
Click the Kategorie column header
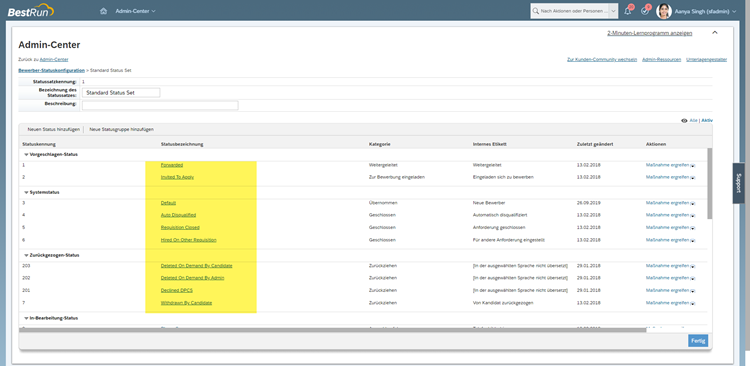click(x=379, y=144)
